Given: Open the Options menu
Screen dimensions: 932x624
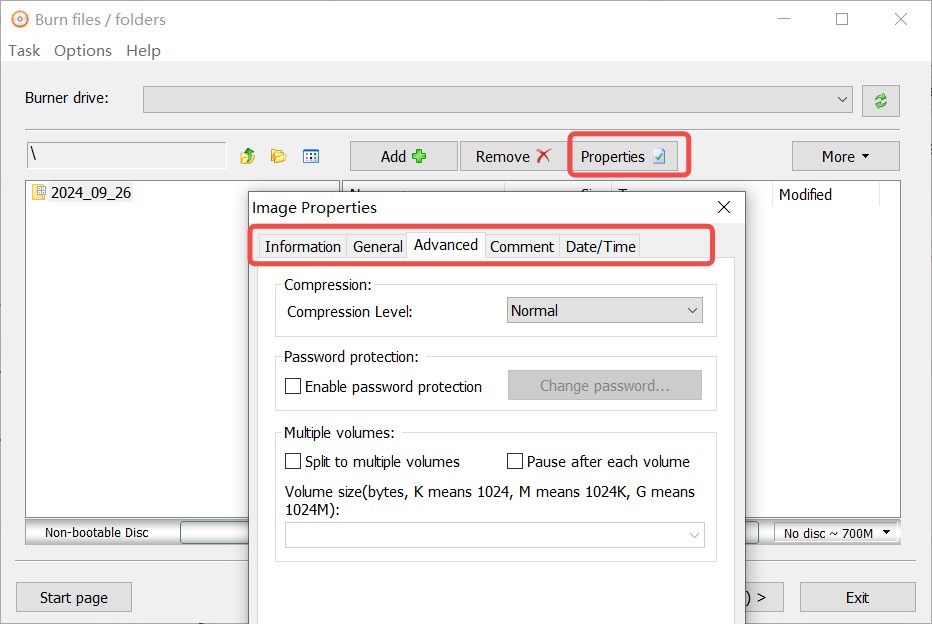Looking at the screenshot, I should (83, 51).
